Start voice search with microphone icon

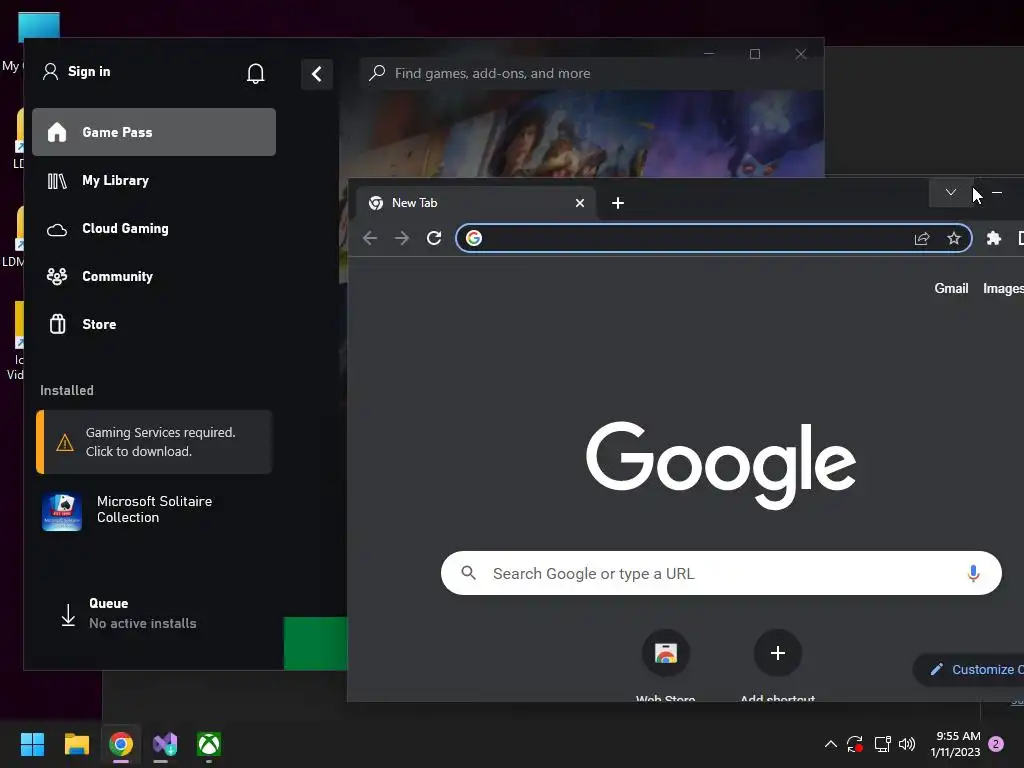pos(973,573)
